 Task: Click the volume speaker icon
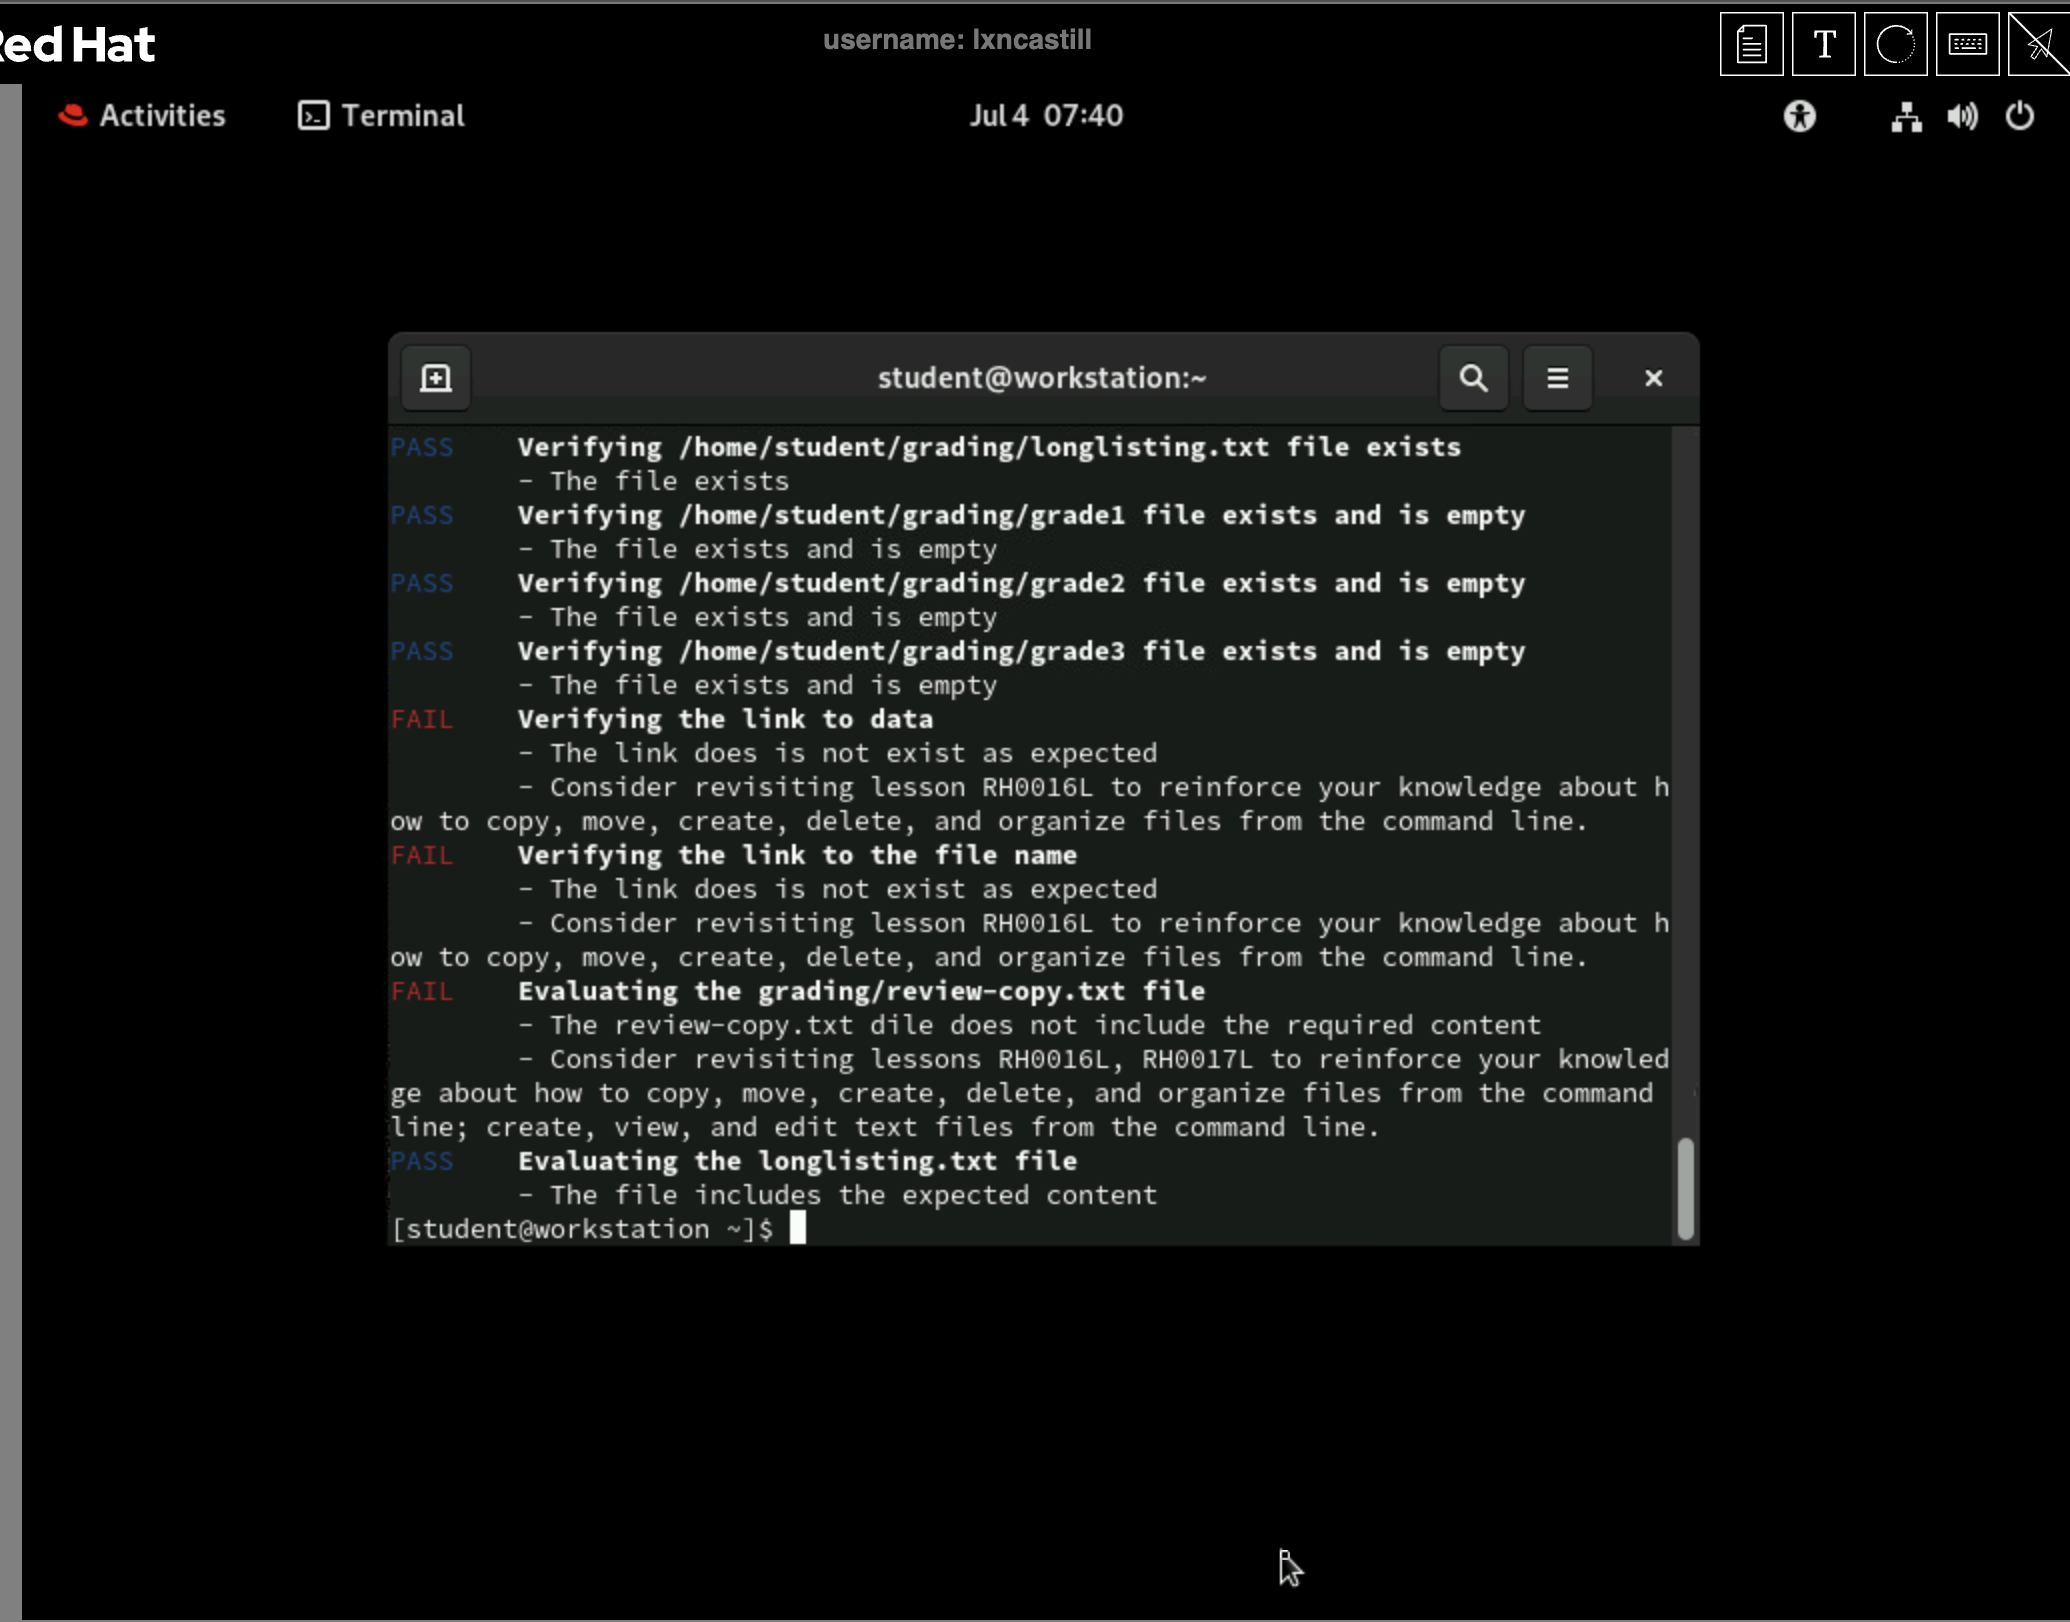(x=1962, y=116)
